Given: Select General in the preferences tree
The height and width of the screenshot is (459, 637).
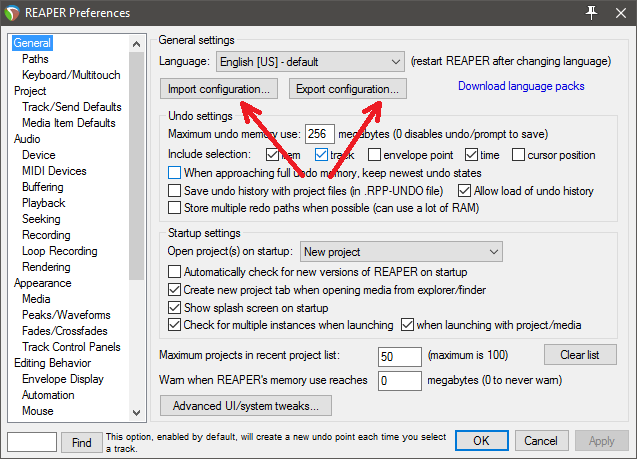Looking at the screenshot, I should (32, 43).
